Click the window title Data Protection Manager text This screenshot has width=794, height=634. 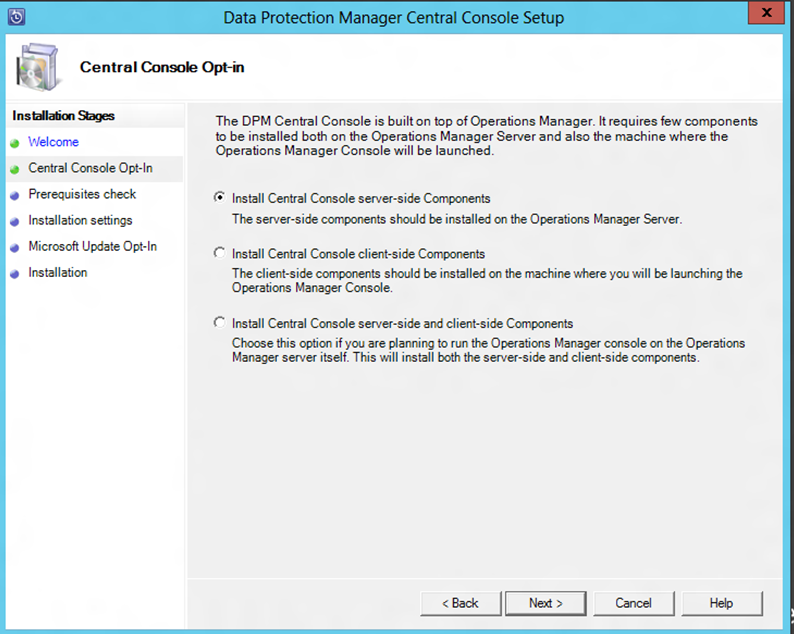point(393,18)
